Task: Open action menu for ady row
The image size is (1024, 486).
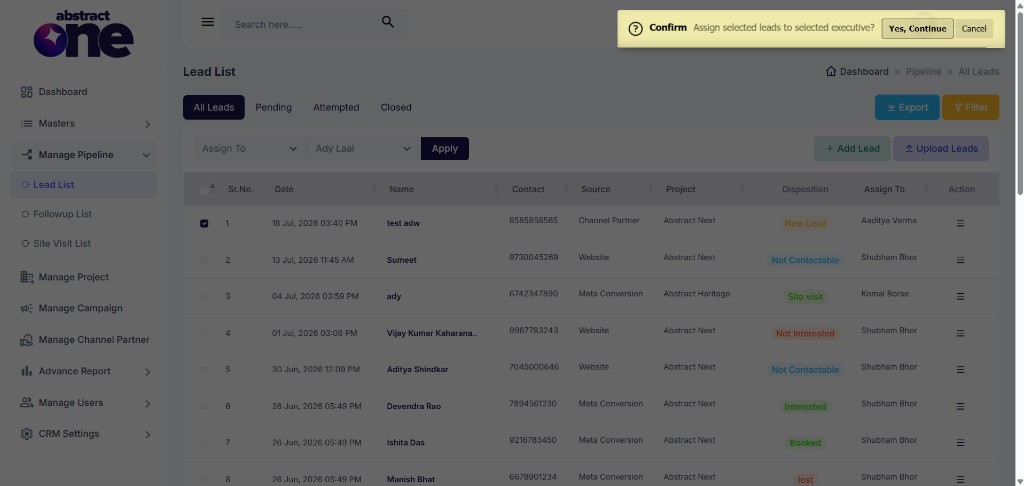Action: [960, 297]
